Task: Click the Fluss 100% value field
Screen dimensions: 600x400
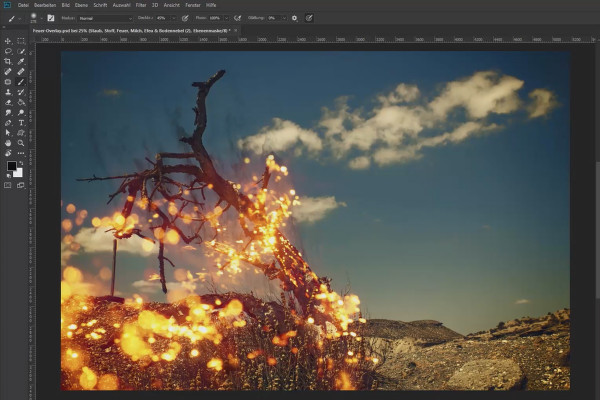Action: pyautogui.click(x=215, y=18)
